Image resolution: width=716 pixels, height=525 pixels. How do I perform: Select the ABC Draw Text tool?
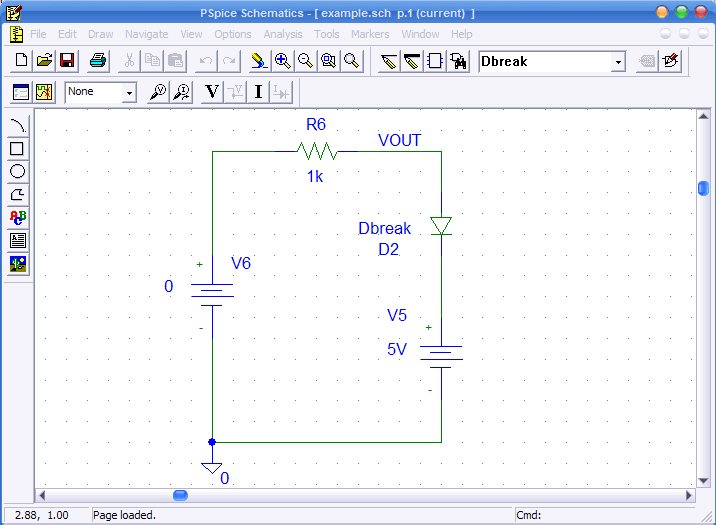[x=18, y=217]
